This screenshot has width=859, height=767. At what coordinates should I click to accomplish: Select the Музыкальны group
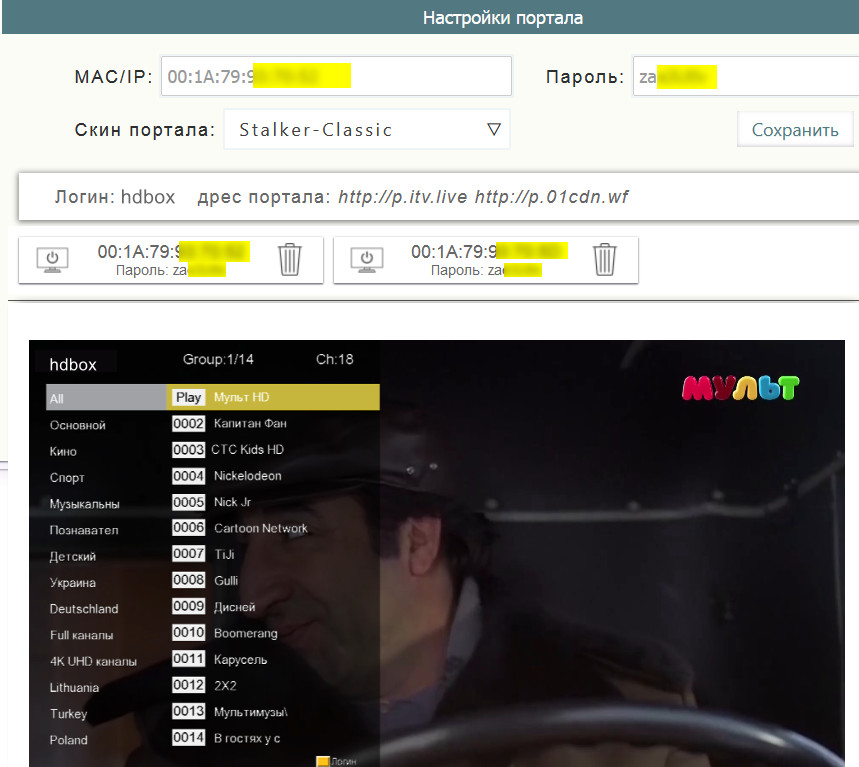(84, 504)
